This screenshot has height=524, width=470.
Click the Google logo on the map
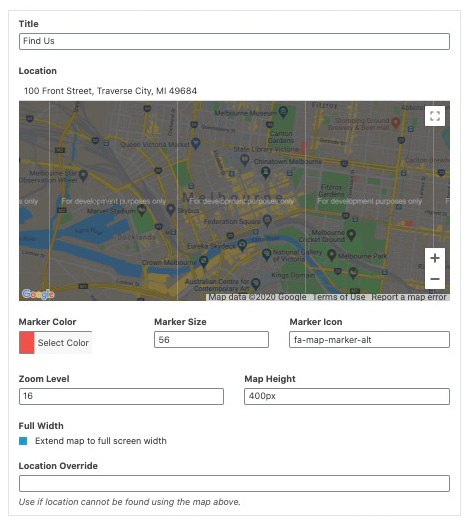38,294
